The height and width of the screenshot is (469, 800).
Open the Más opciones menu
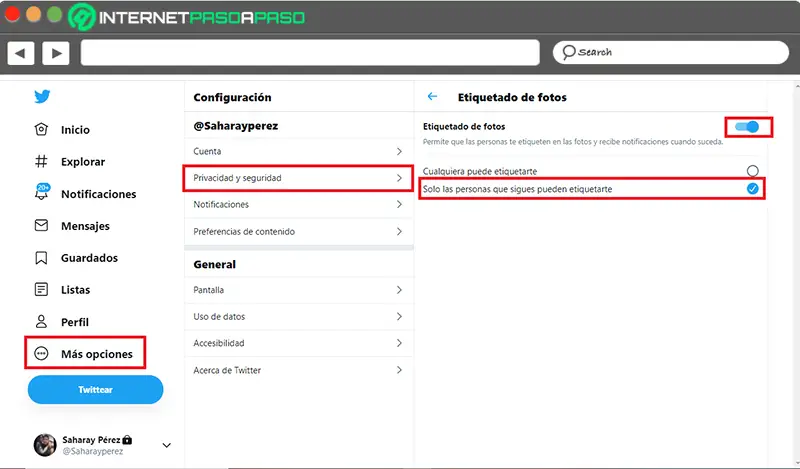click(x=86, y=354)
